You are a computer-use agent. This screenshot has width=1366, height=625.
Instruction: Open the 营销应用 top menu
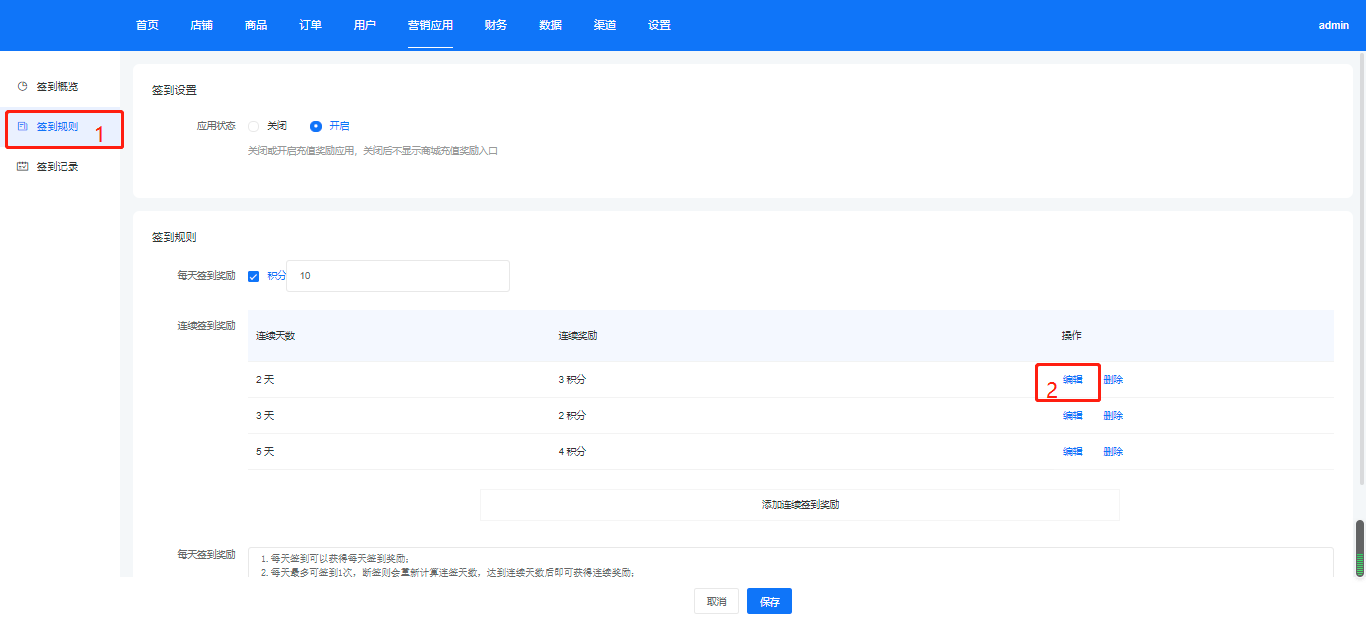click(430, 25)
